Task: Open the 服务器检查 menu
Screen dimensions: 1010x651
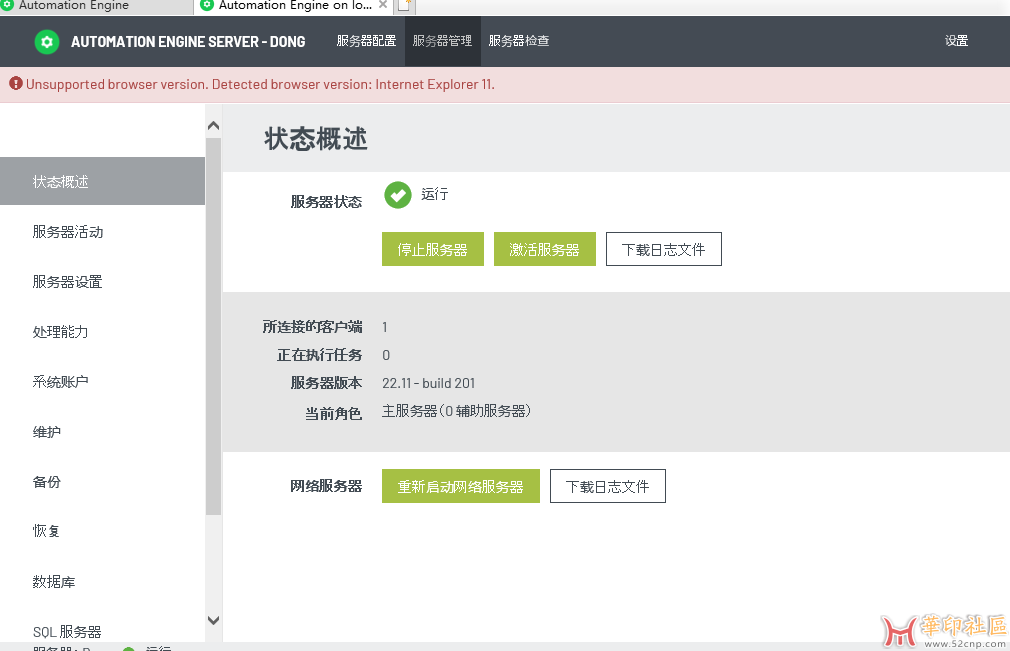Action: 519,41
